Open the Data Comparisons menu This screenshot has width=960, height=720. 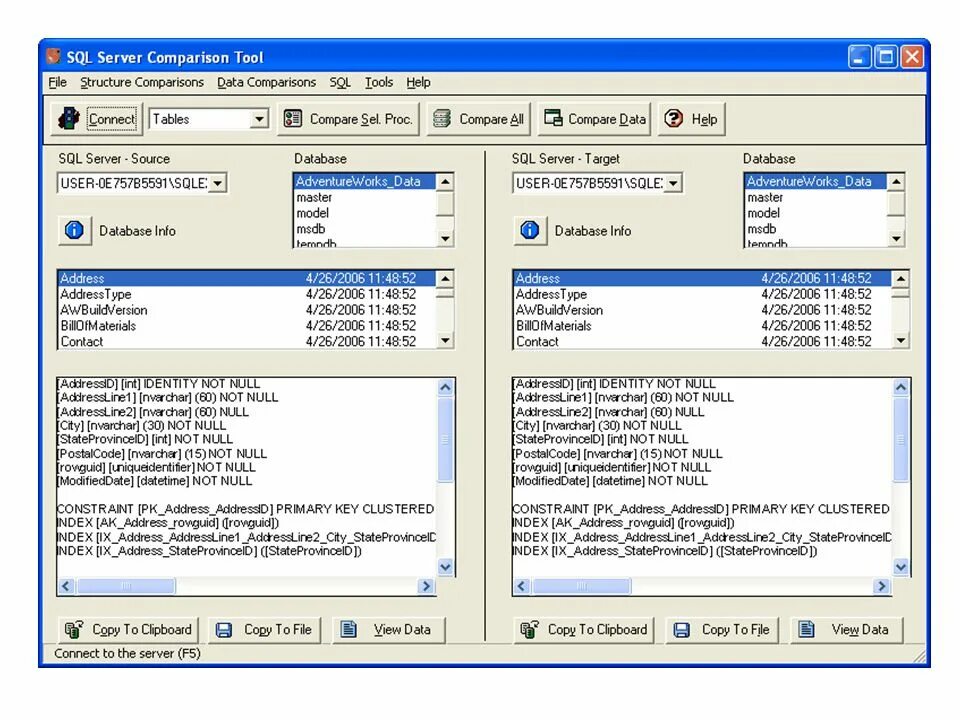266,82
